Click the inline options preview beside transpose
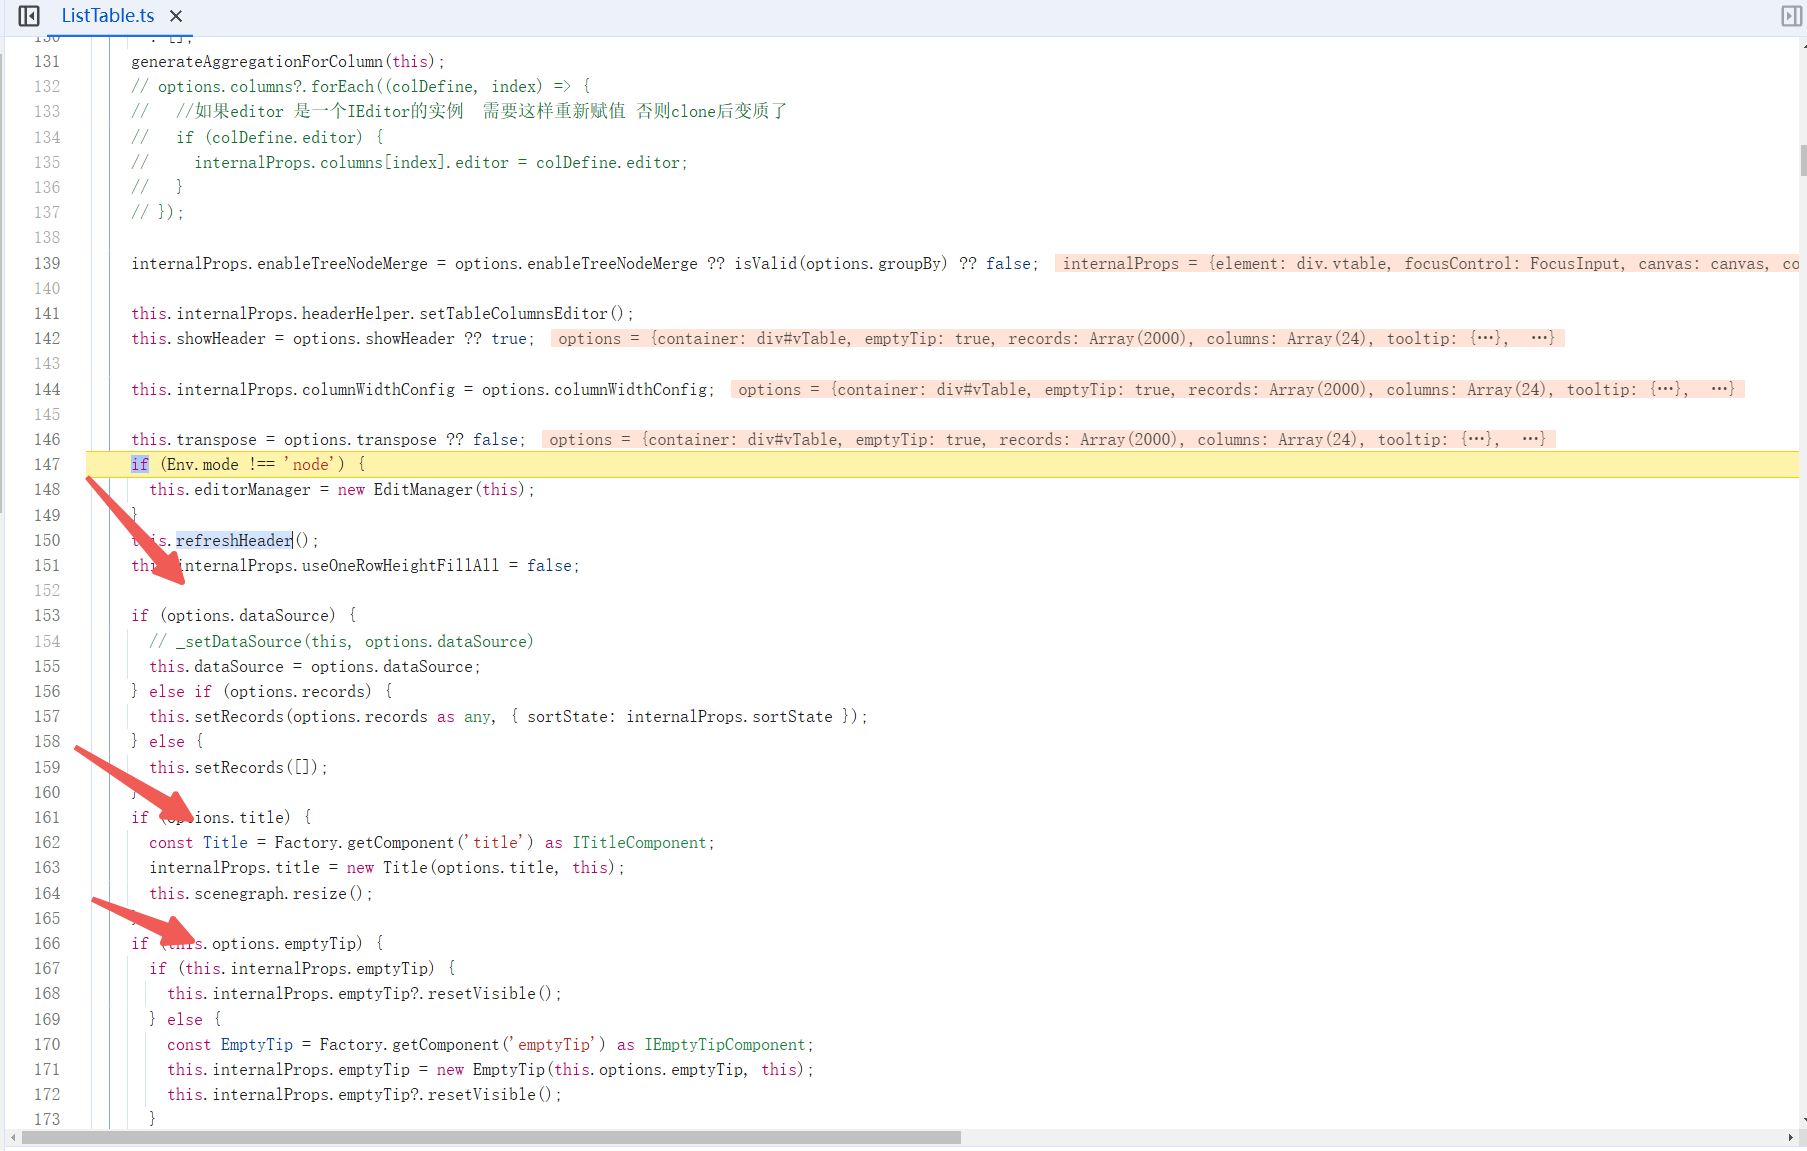Image resolution: width=1807 pixels, height=1151 pixels. [1047, 439]
